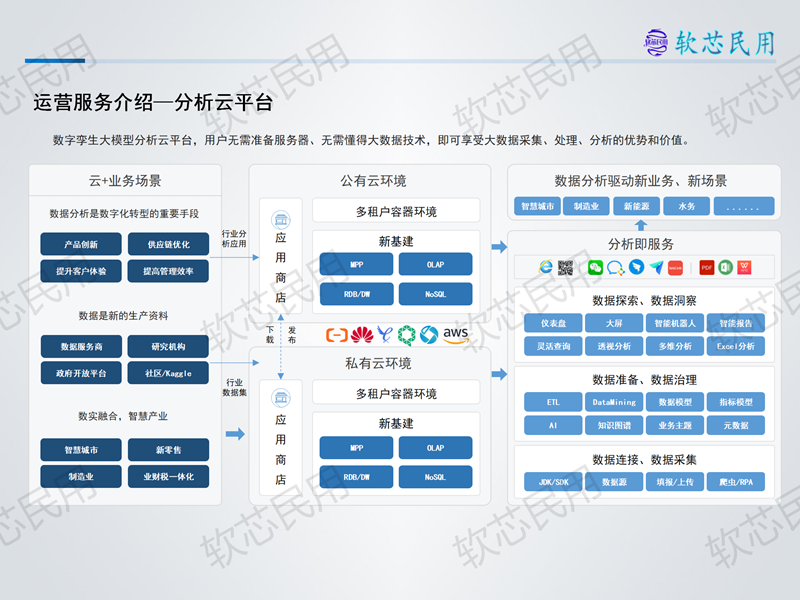Screen dimensions: 800x600
Task: Click the Feishu paper plane icon
Action: tap(656, 267)
